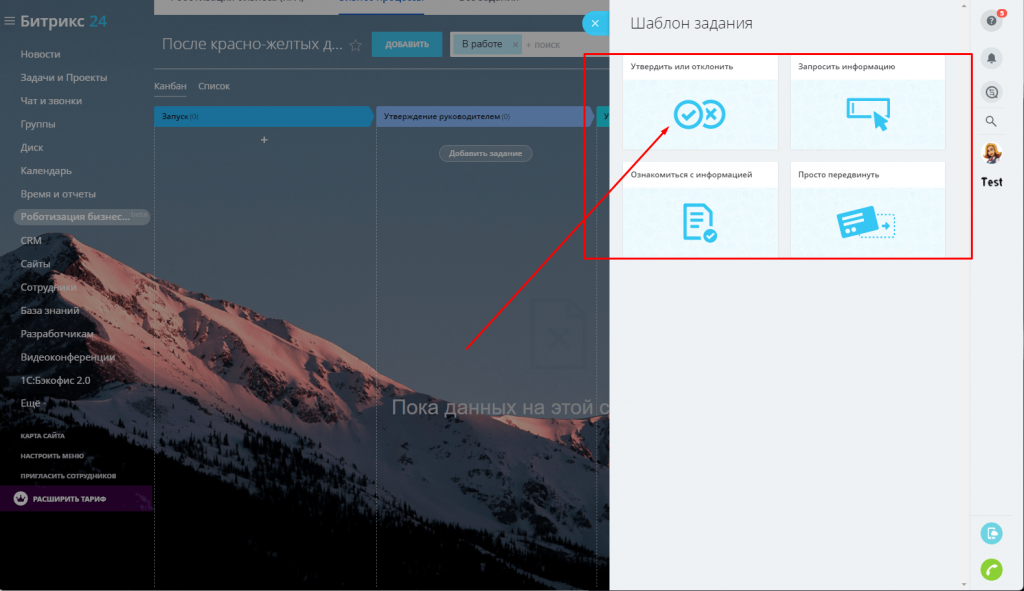
Task: Expand the 'Еще' sidebar section
Action: point(30,403)
